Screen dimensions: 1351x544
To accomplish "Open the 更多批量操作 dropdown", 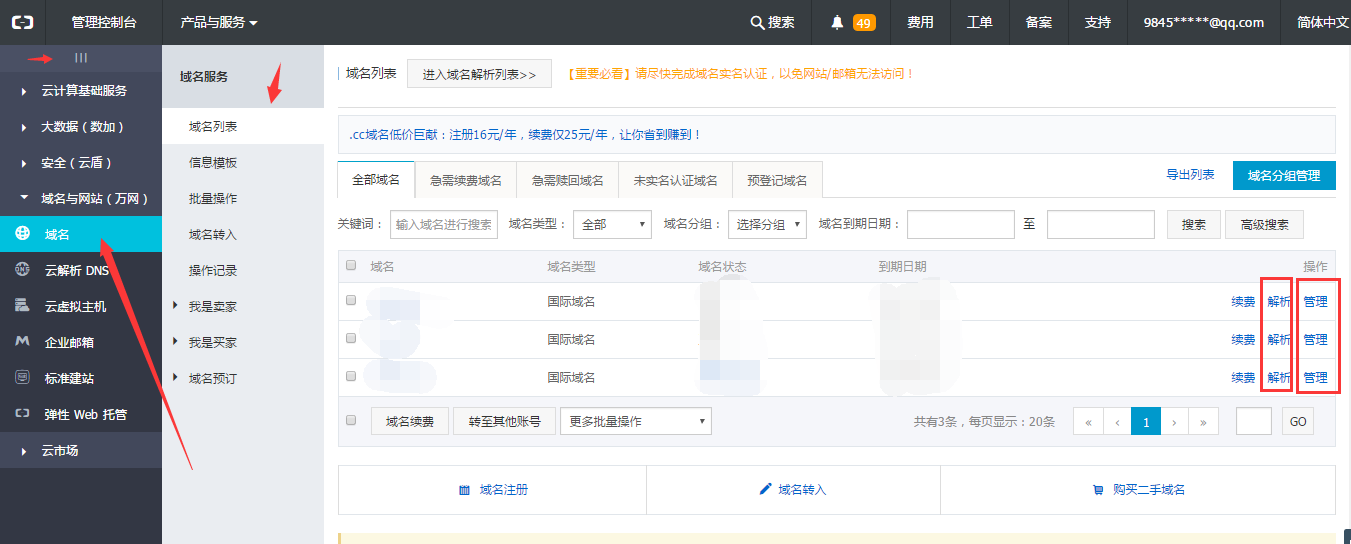I will [x=635, y=421].
